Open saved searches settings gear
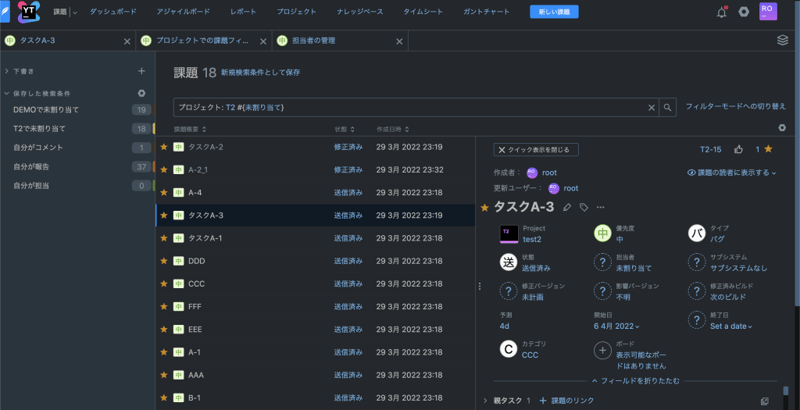800x410 pixels. click(141, 93)
